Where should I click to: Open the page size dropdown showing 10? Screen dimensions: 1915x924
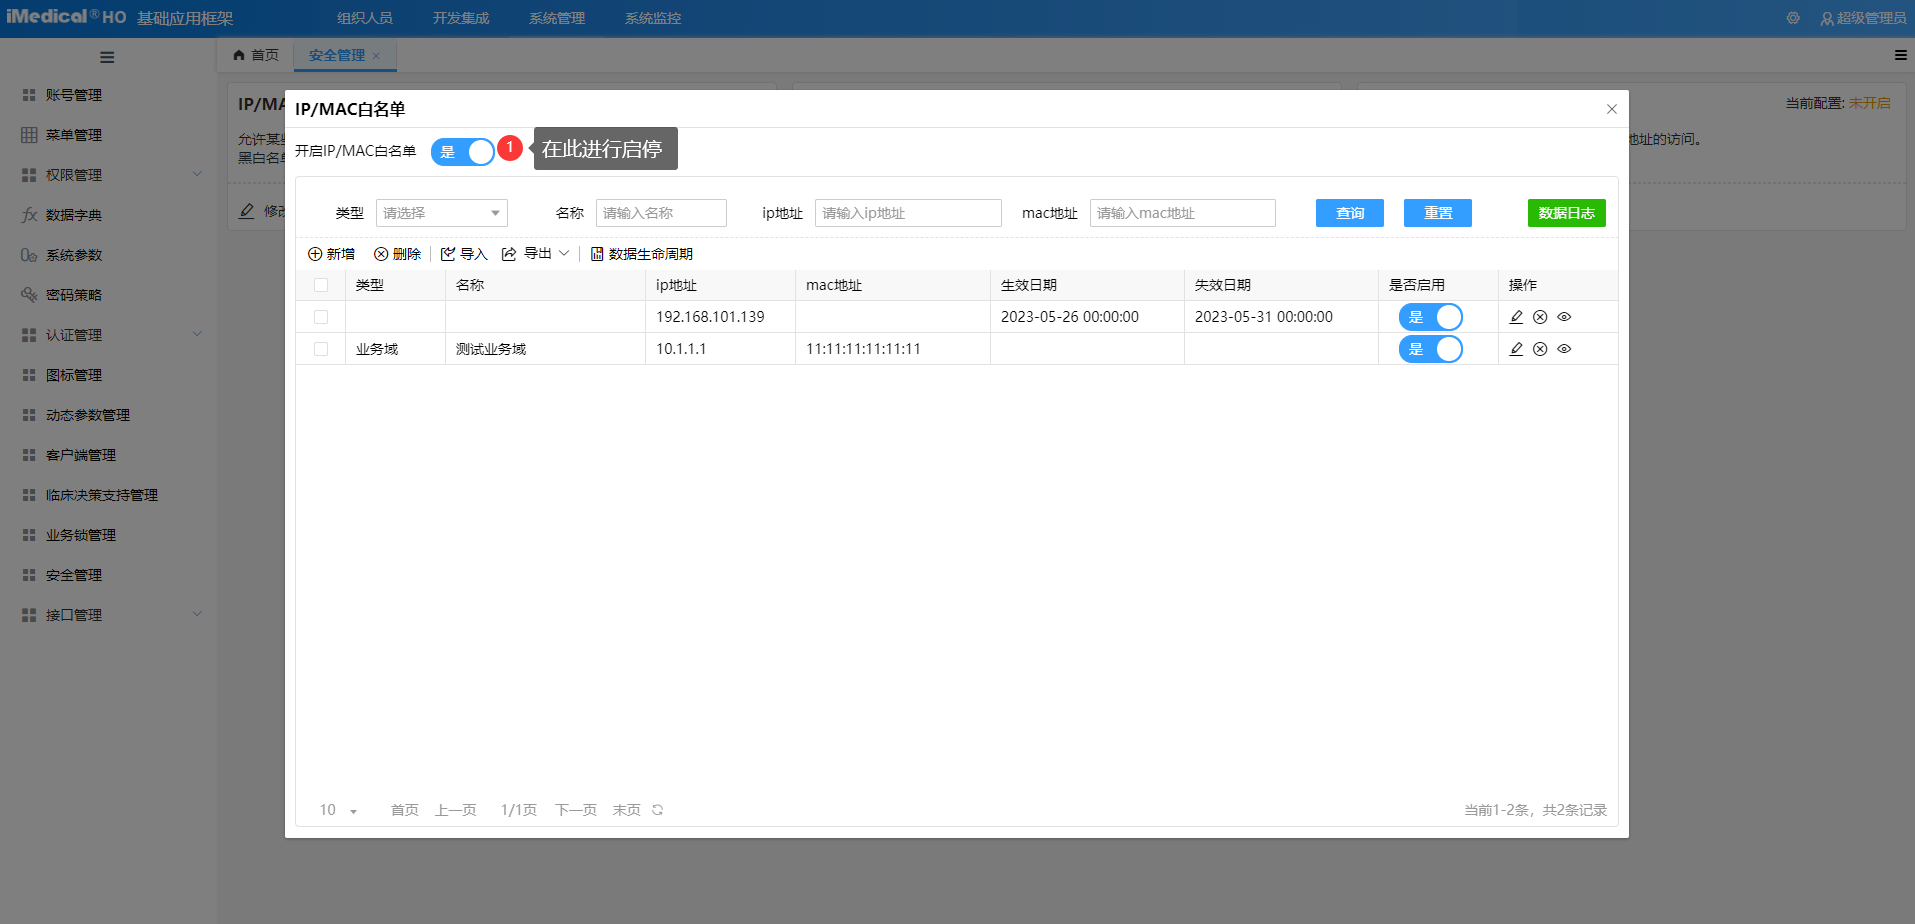pos(339,810)
